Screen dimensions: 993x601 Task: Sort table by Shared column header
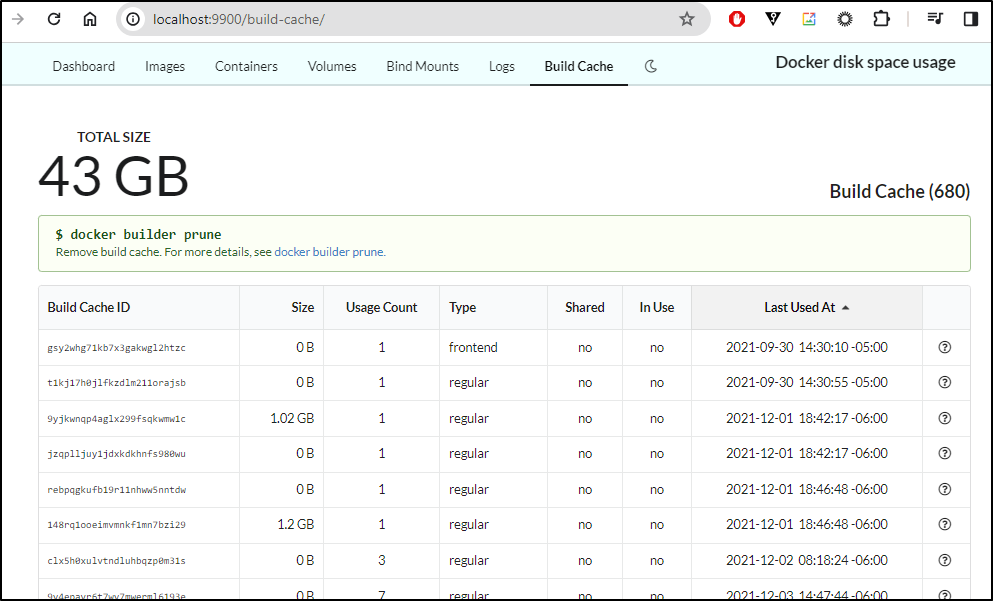(x=585, y=307)
